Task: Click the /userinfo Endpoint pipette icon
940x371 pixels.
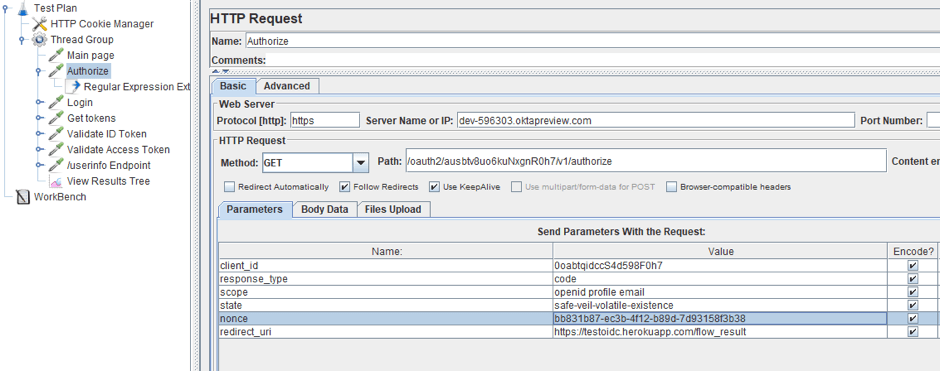Action: pyautogui.click(x=56, y=165)
